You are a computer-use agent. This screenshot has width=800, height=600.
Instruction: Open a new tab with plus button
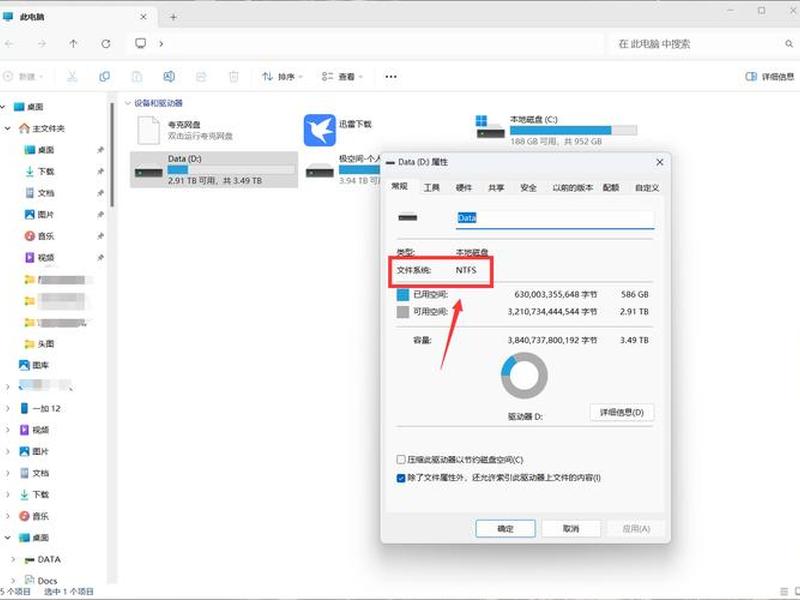(173, 17)
